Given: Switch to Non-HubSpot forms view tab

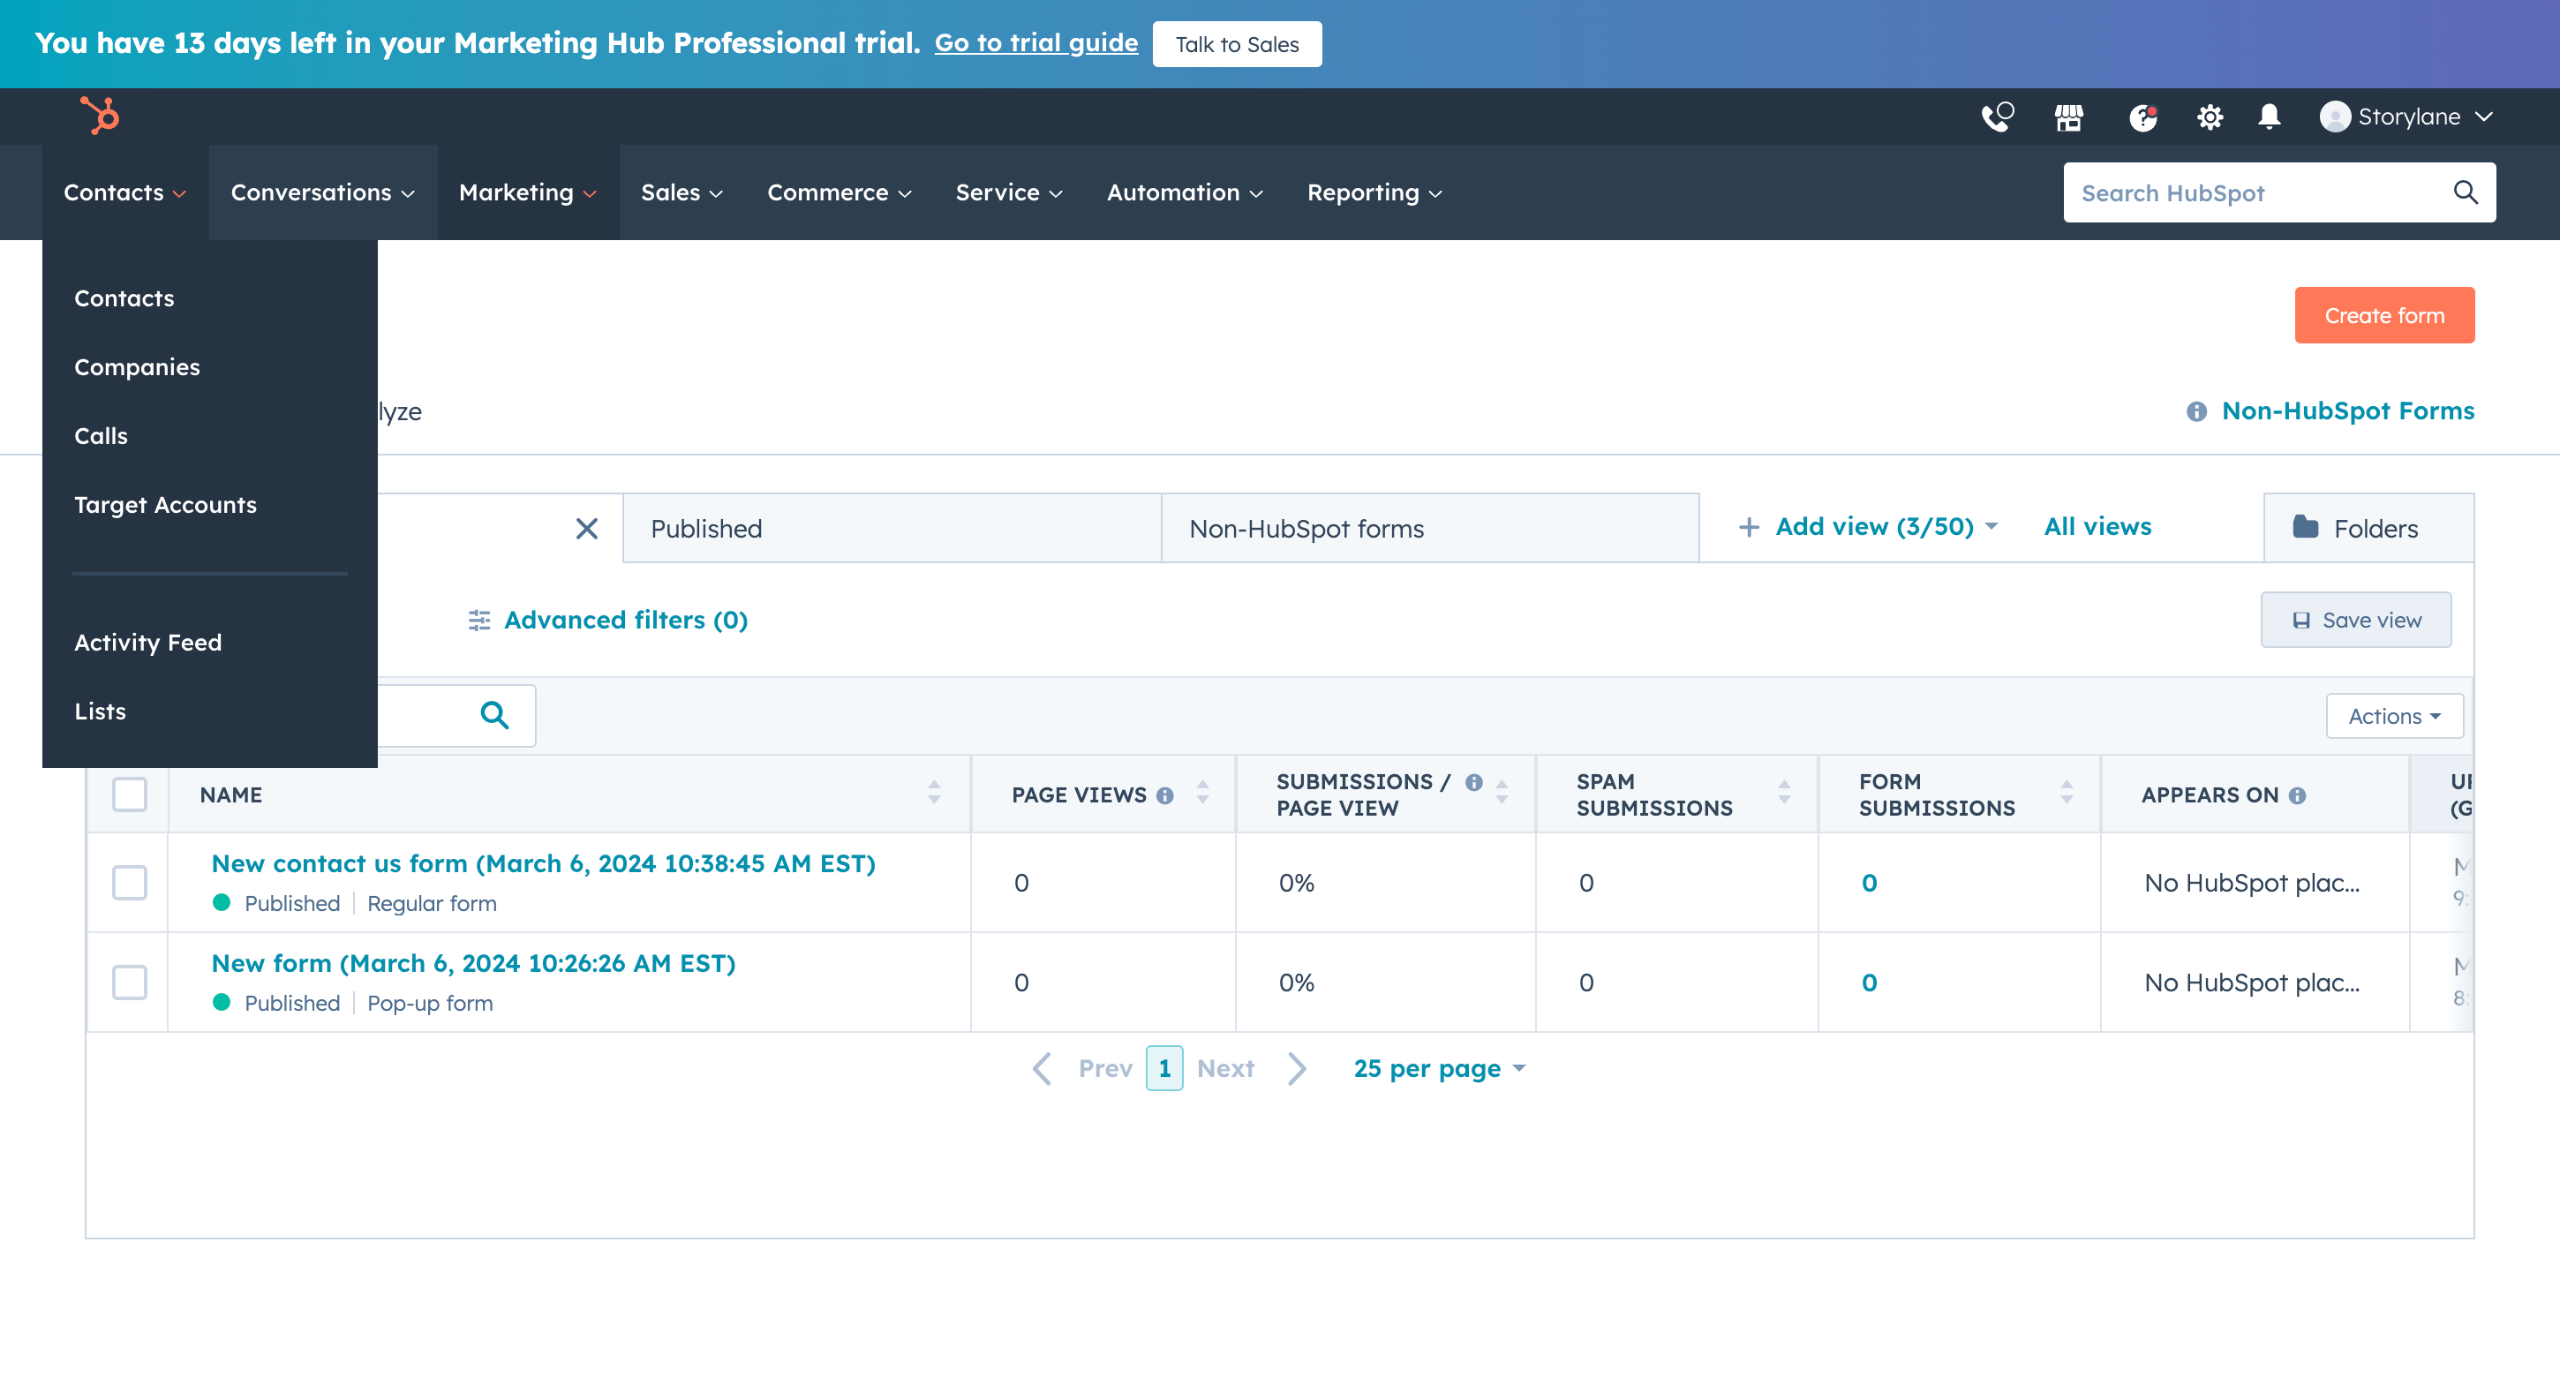Looking at the screenshot, I should pyautogui.click(x=1430, y=528).
